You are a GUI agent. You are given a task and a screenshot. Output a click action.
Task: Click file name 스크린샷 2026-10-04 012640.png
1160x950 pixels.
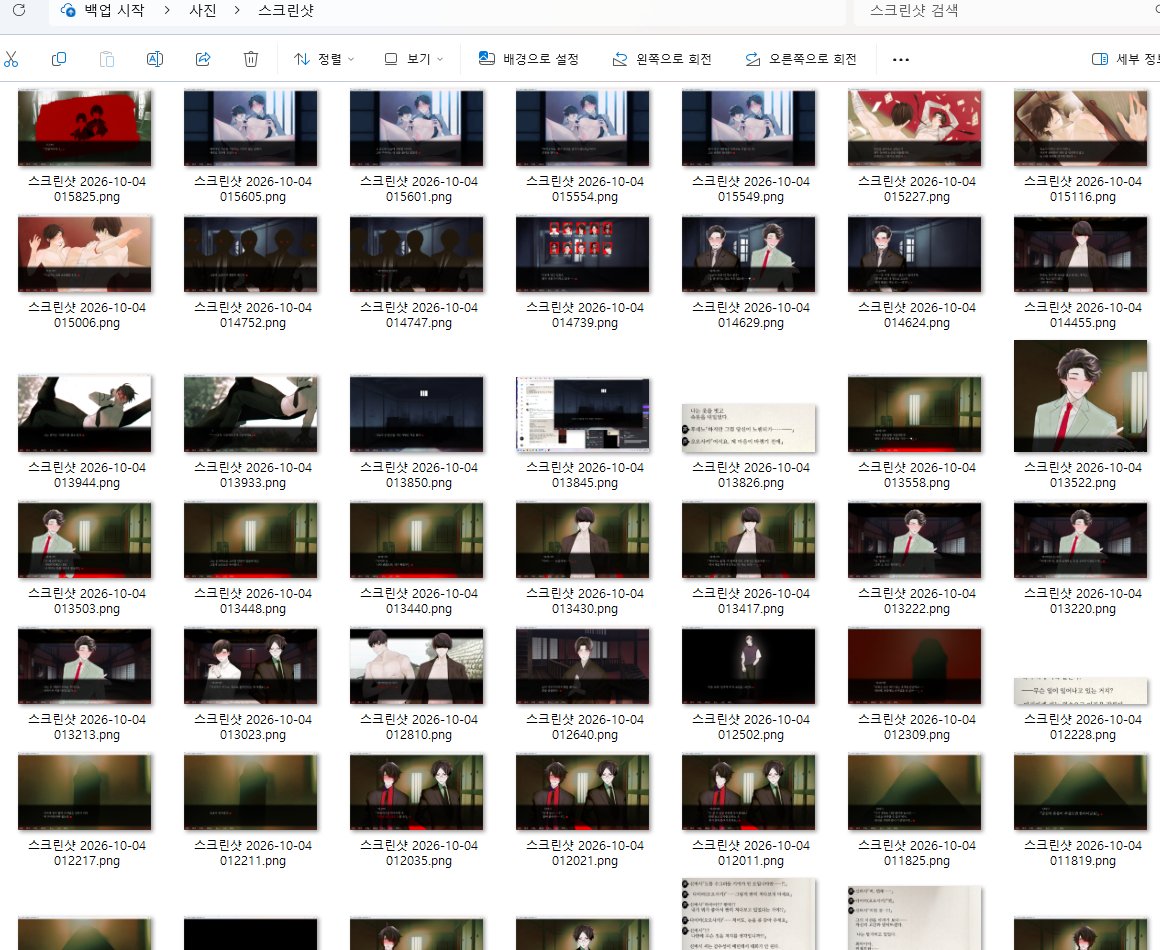pyautogui.click(x=584, y=727)
